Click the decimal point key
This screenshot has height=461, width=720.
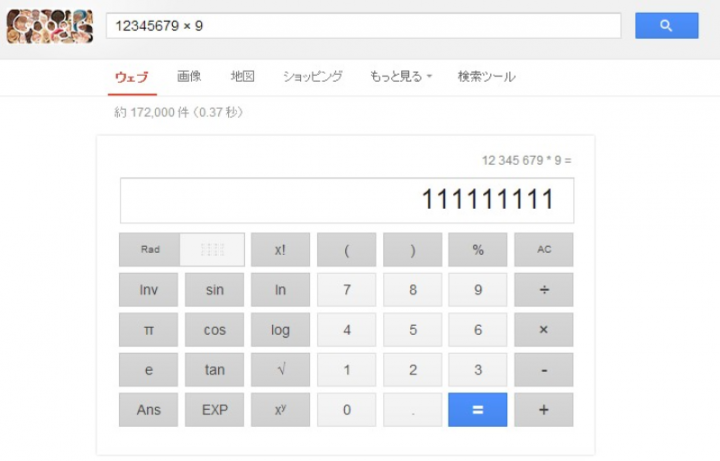(x=413, y=410)
